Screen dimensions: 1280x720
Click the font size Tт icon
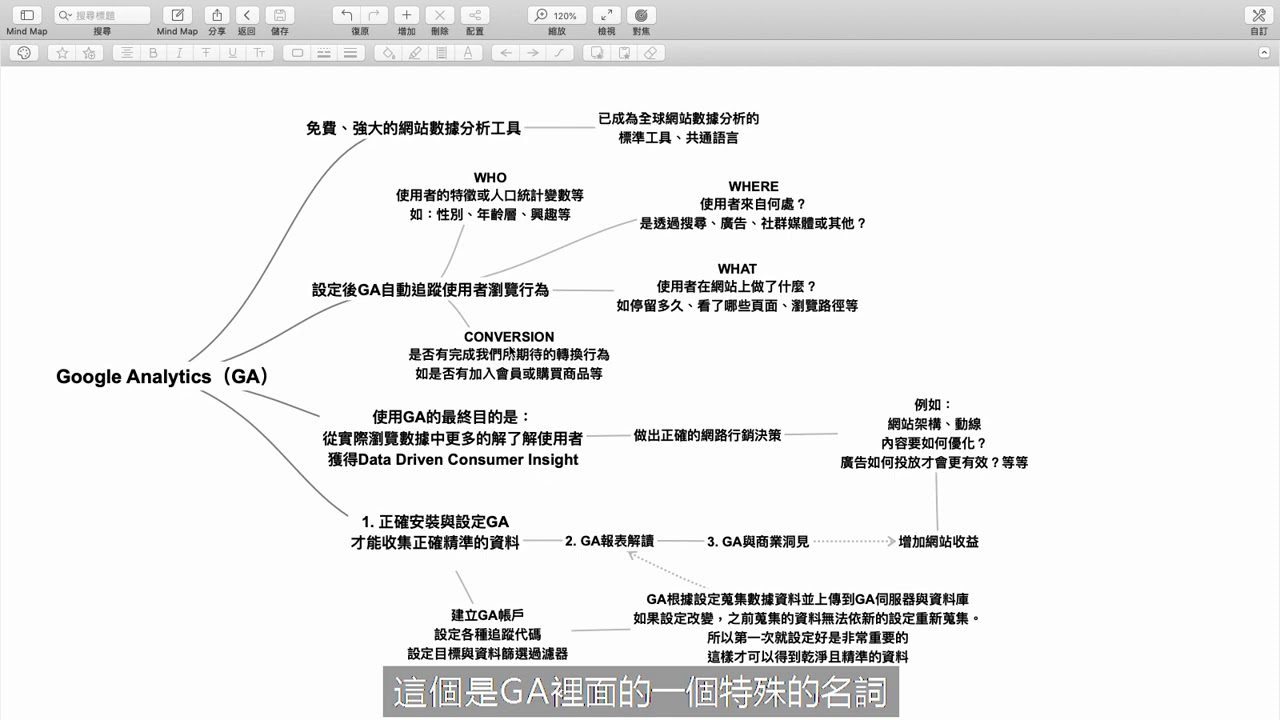259,53
